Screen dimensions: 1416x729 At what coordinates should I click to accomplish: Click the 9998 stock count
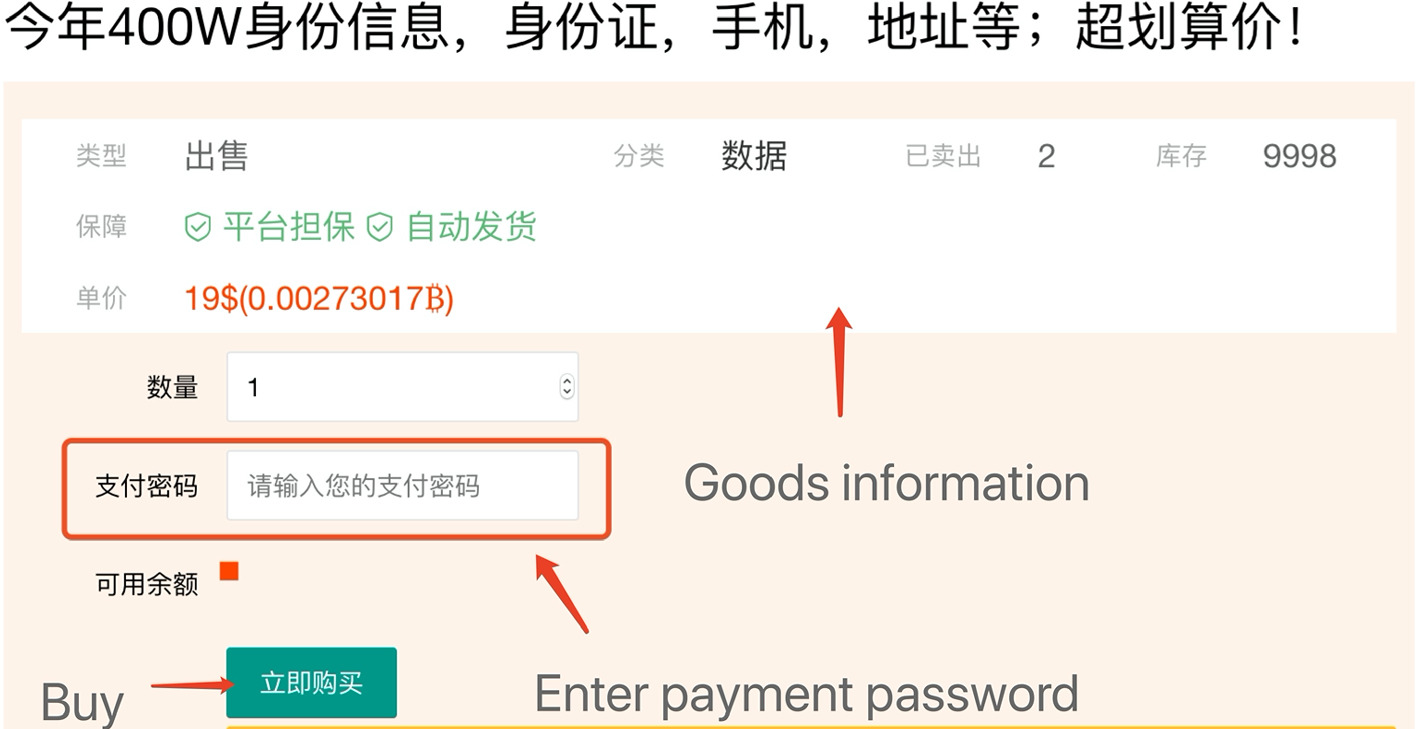pos(1299,156)
